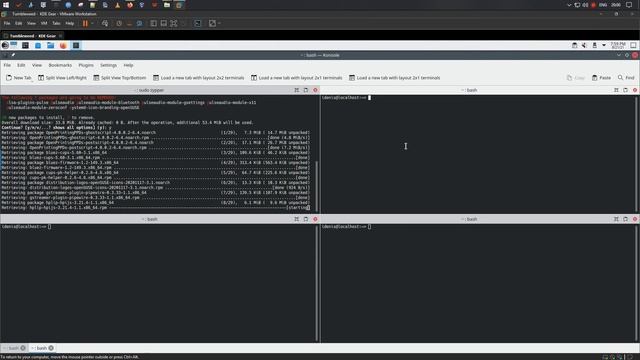640x360 pixels.
Task: Click into the top-right bash terminal
Action: pyautogui.click(x=478, y=154)
